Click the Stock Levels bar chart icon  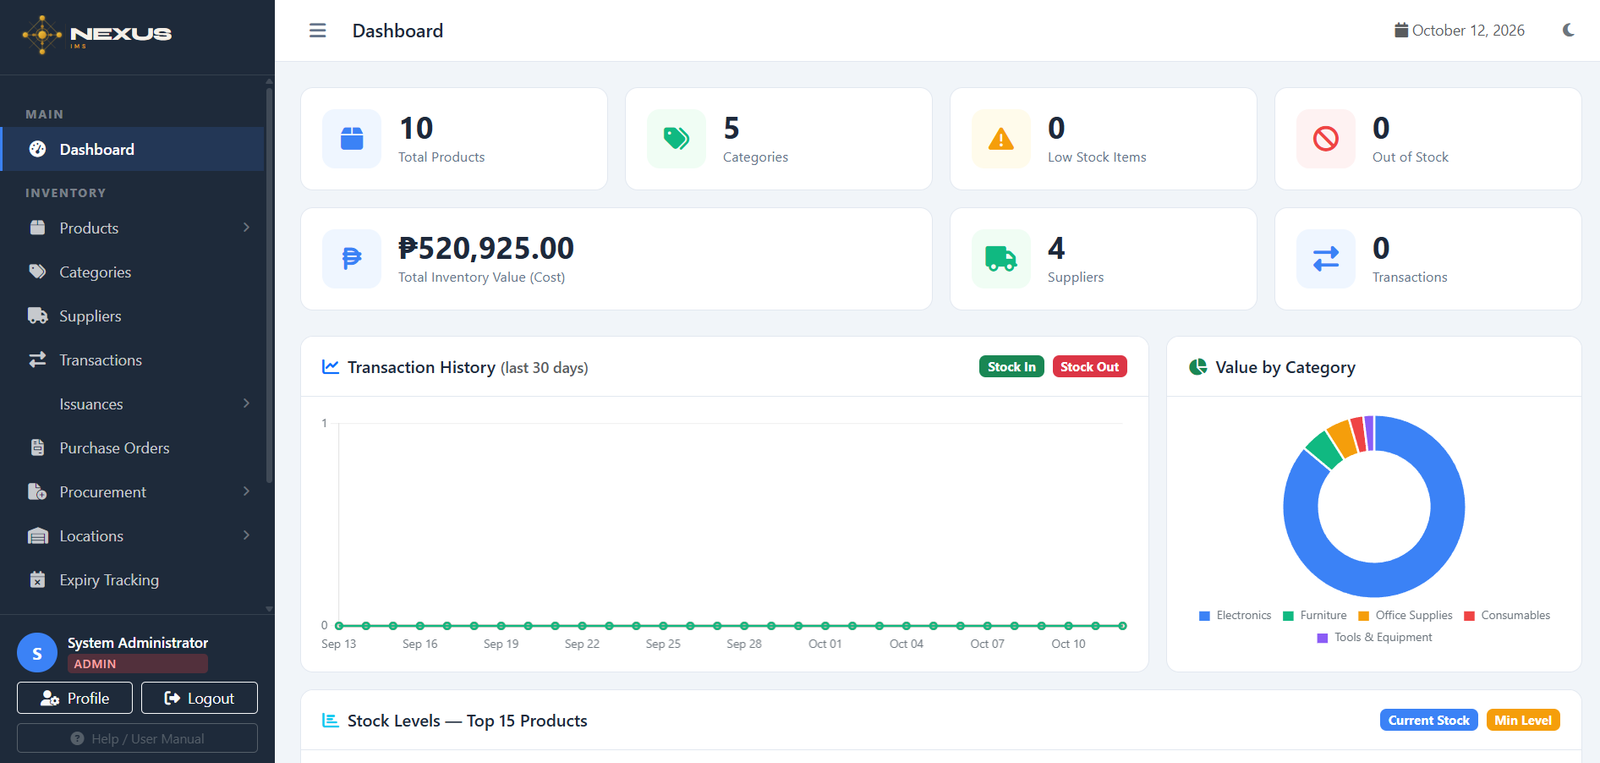[x=330, y=720]
